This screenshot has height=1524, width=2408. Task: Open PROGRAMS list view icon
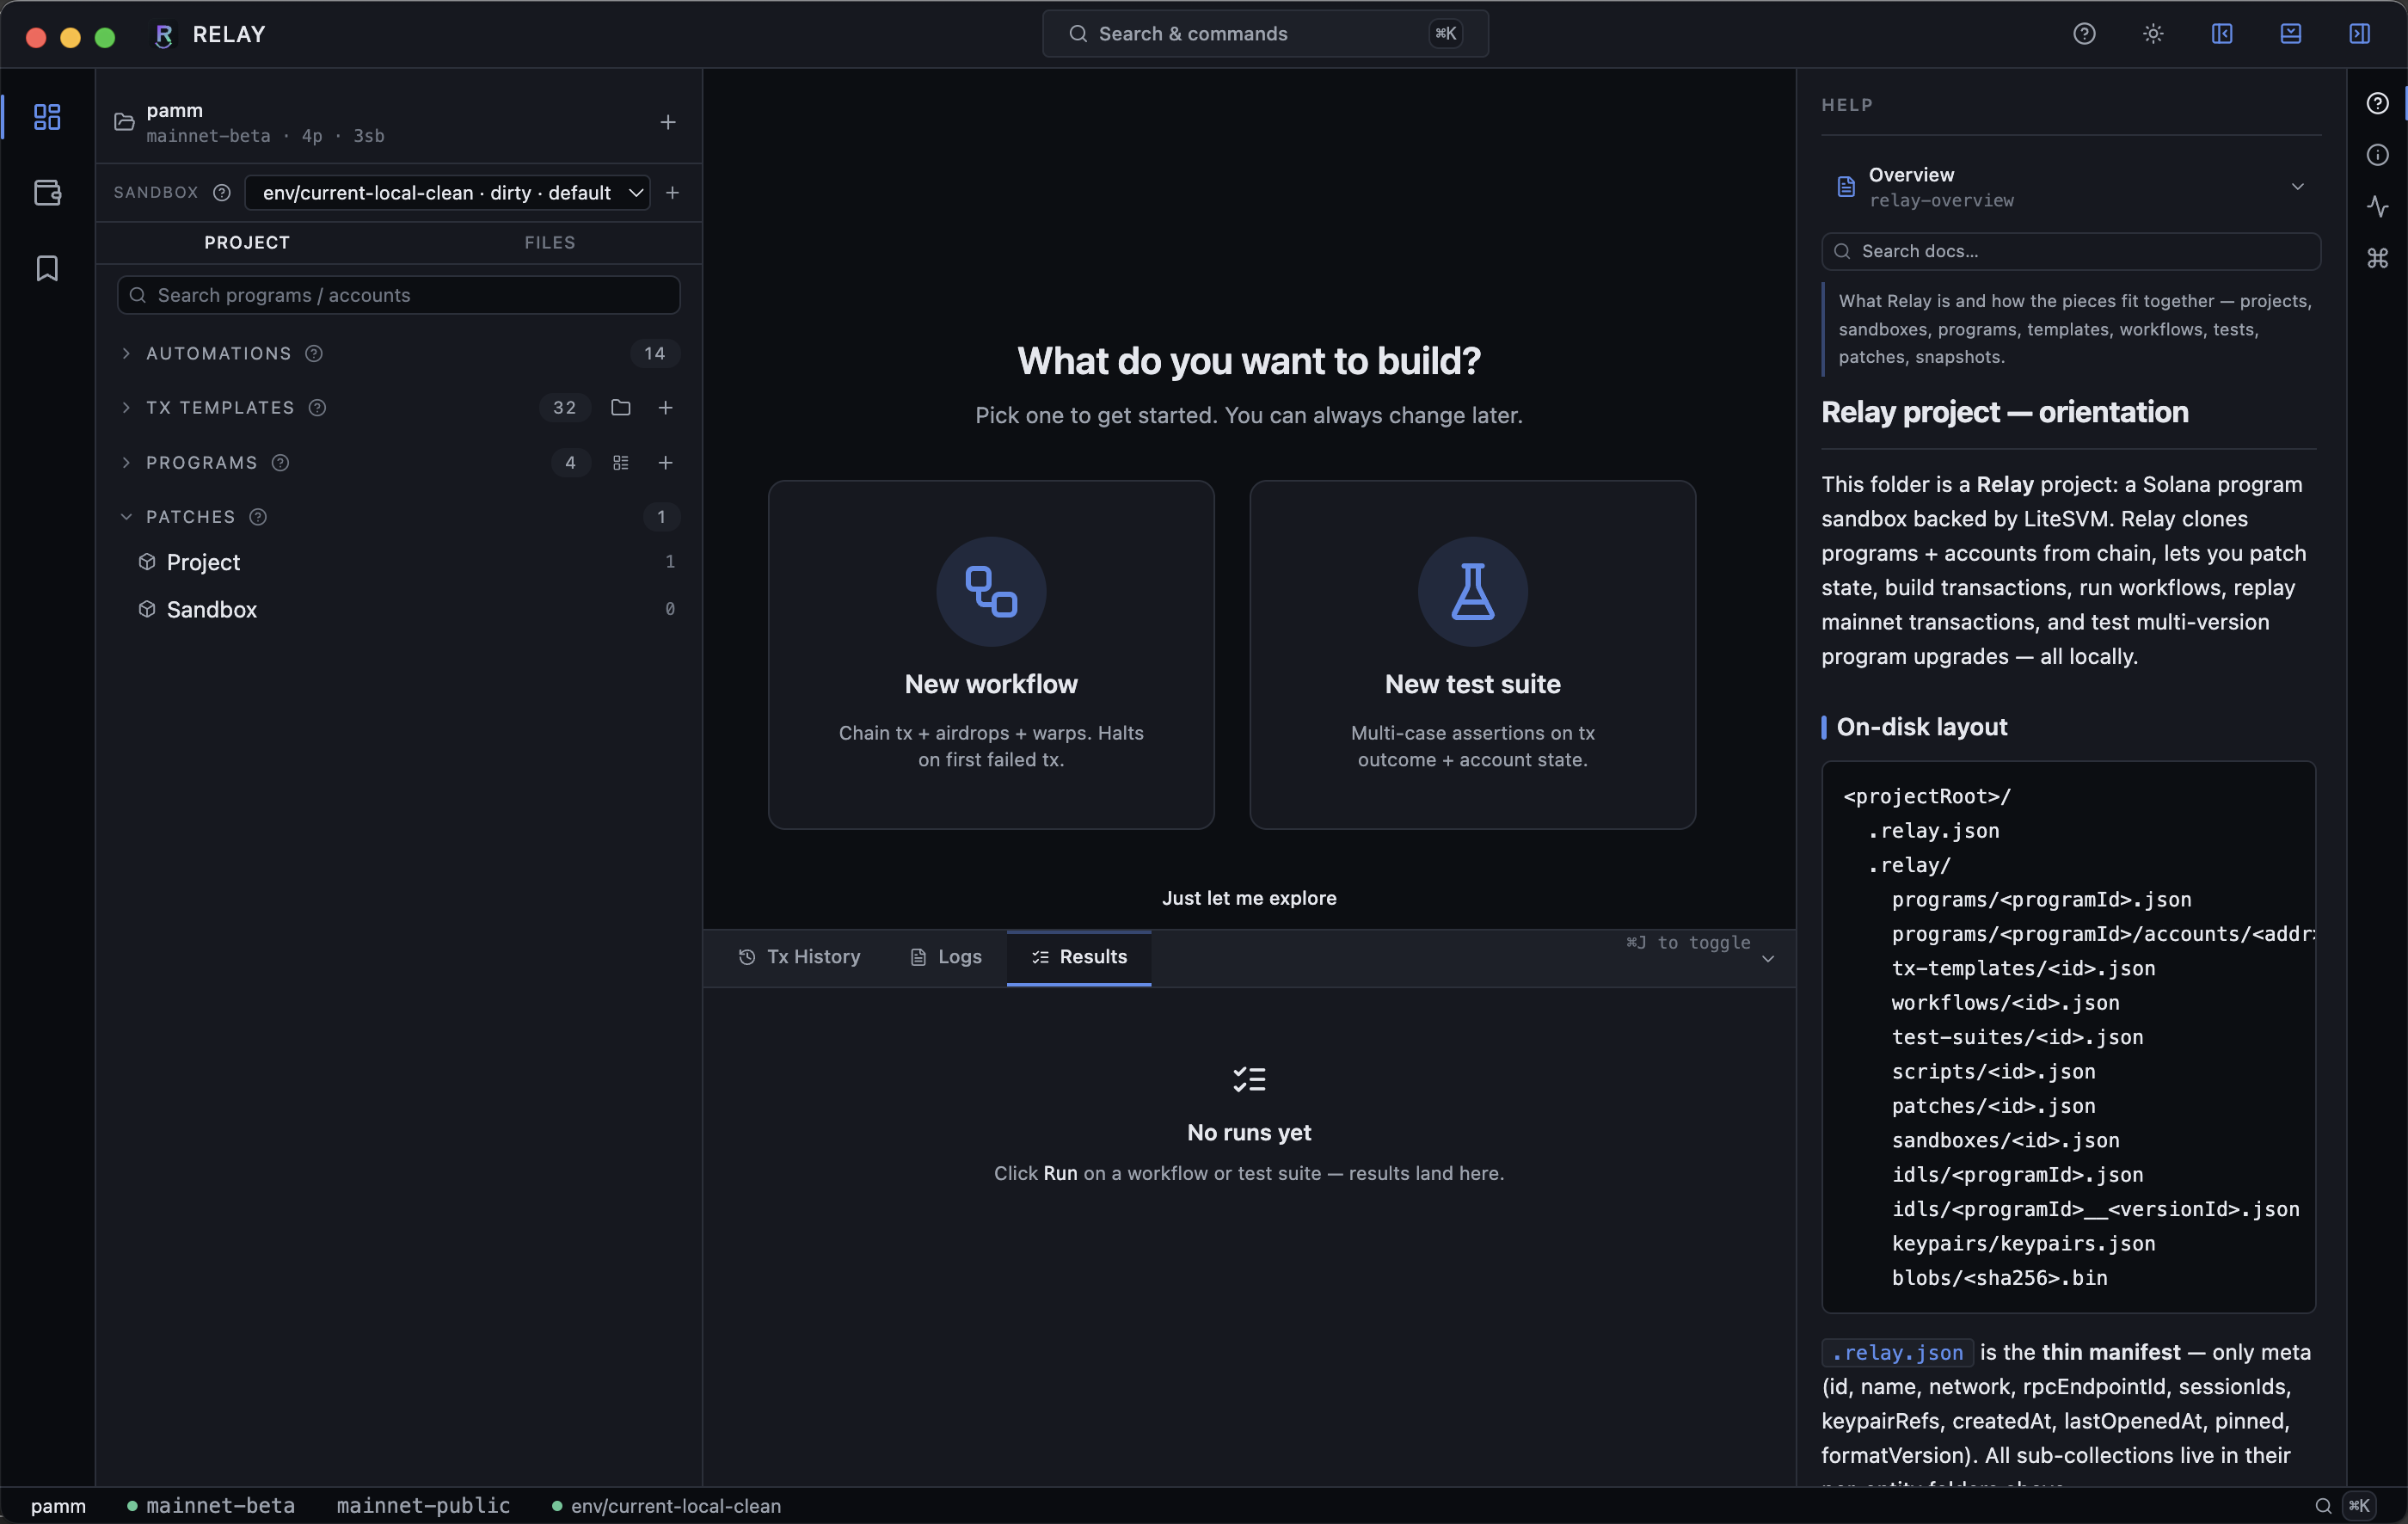621,462
